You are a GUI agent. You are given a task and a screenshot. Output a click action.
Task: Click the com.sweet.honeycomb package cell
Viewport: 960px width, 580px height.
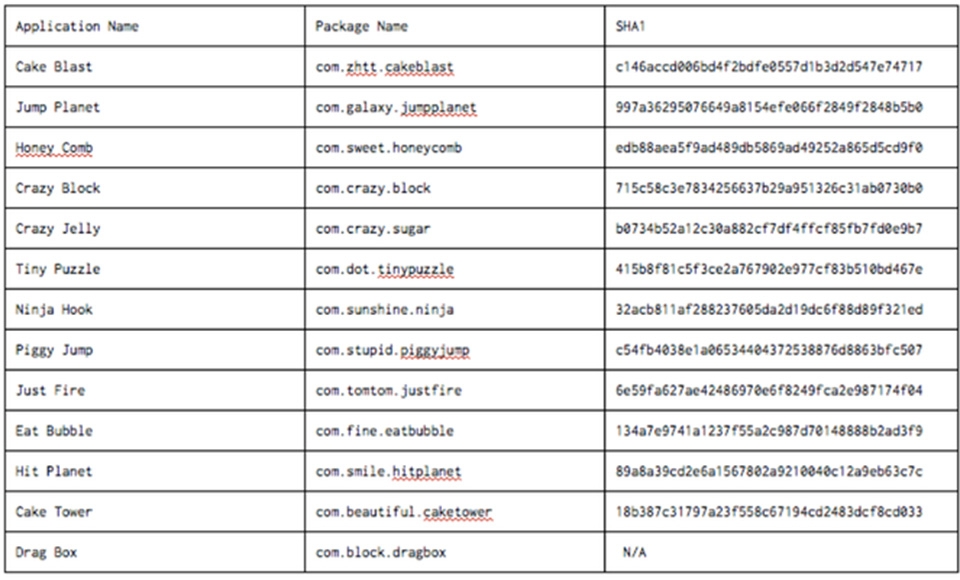pos(454,147)
